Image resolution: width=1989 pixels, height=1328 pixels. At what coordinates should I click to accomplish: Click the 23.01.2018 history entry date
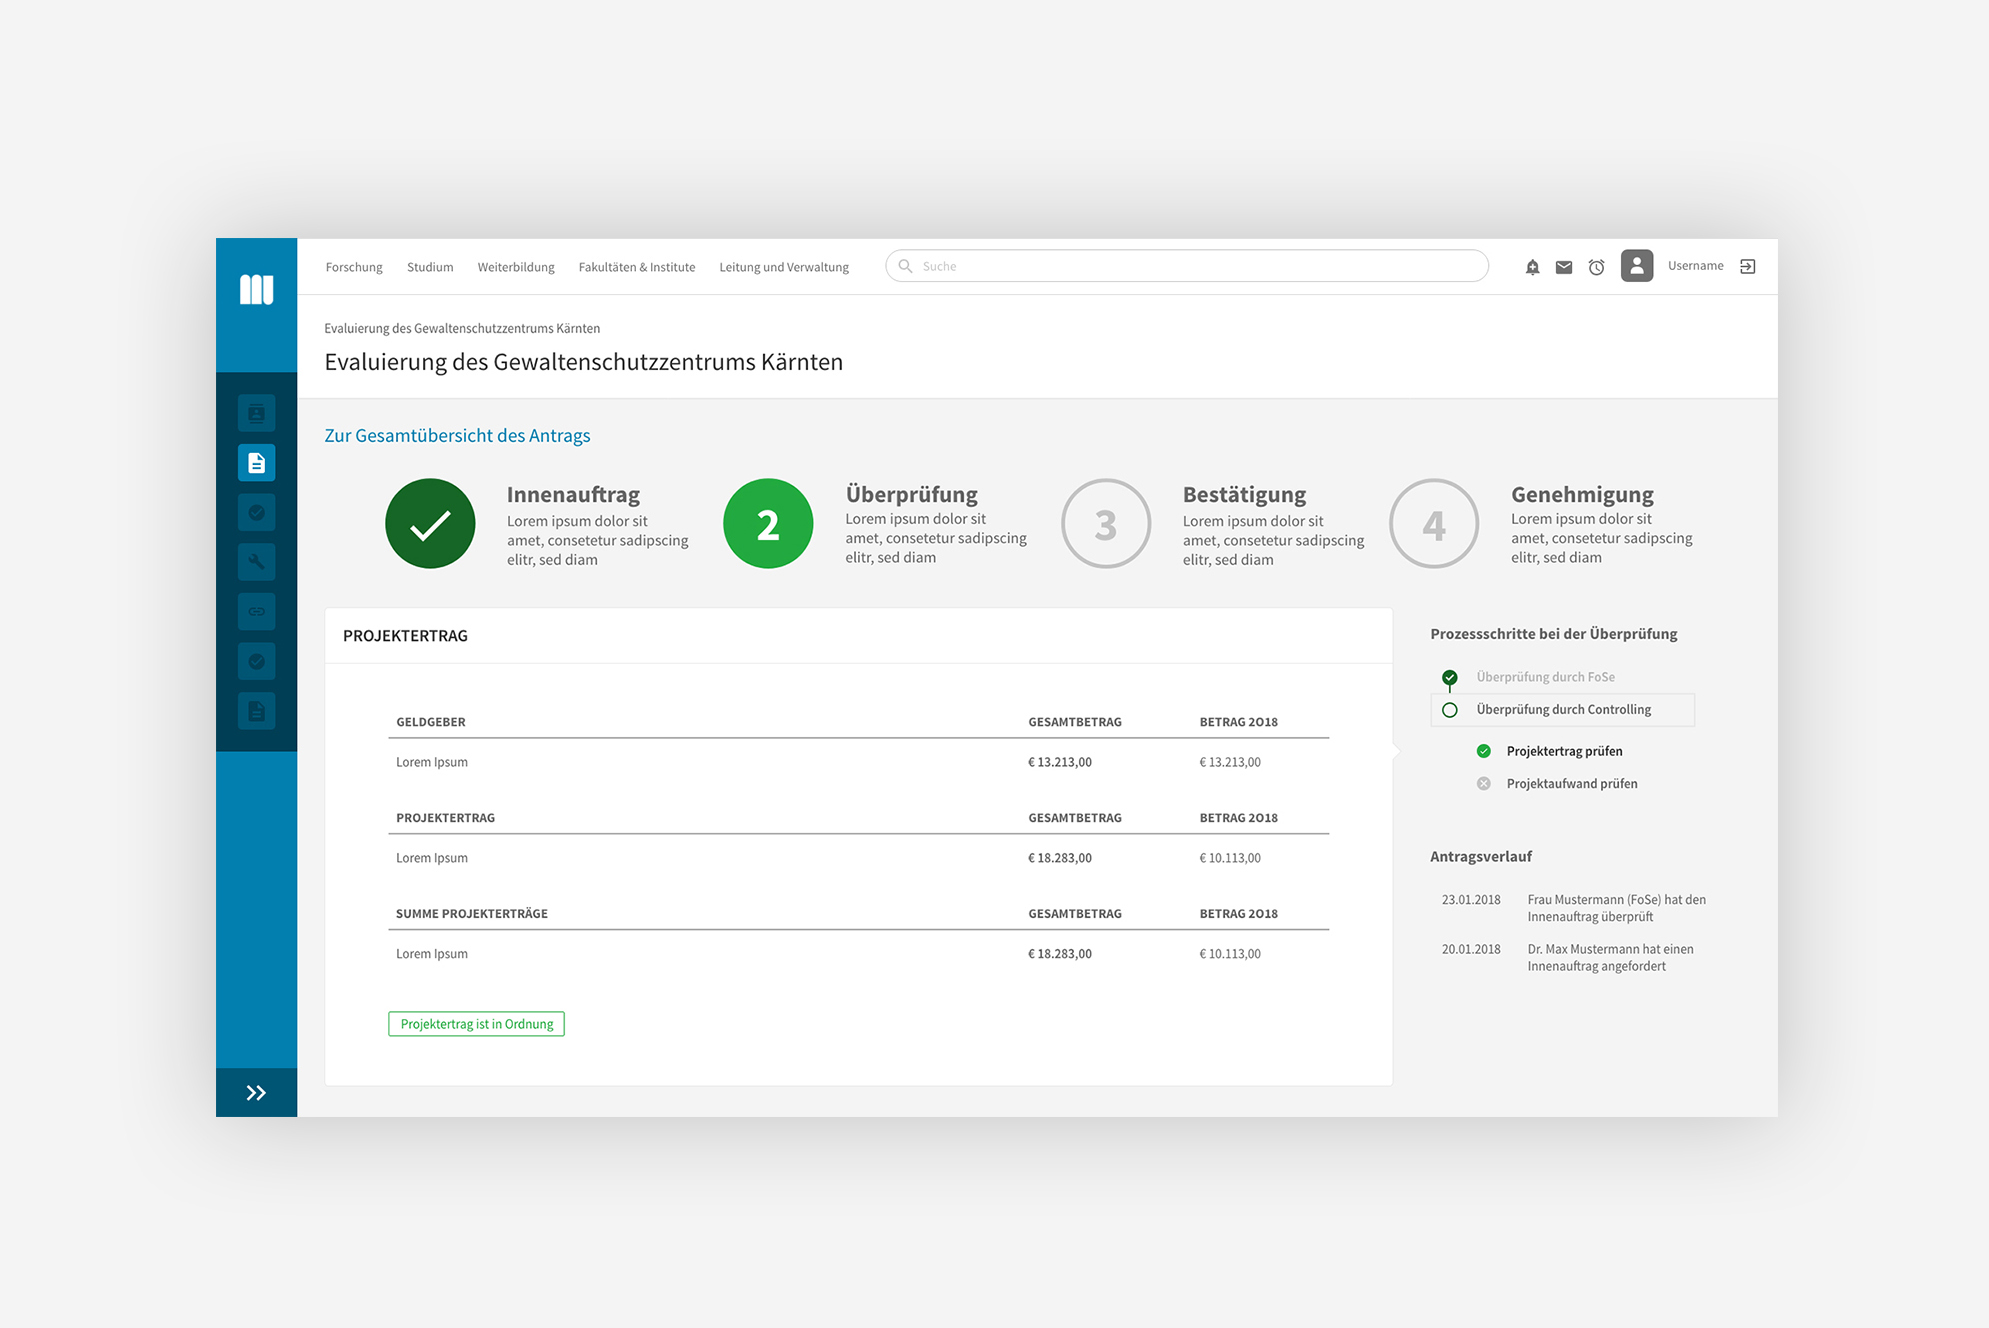tap(1471, 900)
